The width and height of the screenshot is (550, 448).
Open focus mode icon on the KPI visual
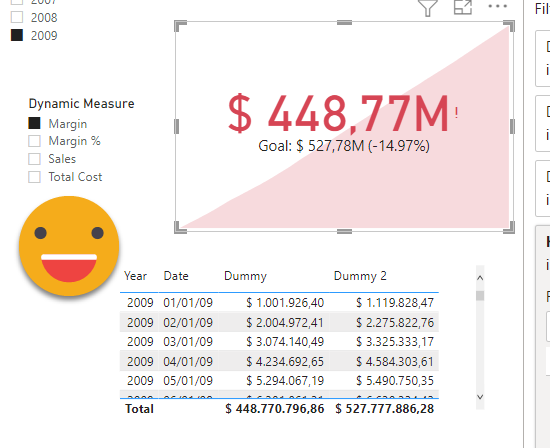(x=463, y=7)
